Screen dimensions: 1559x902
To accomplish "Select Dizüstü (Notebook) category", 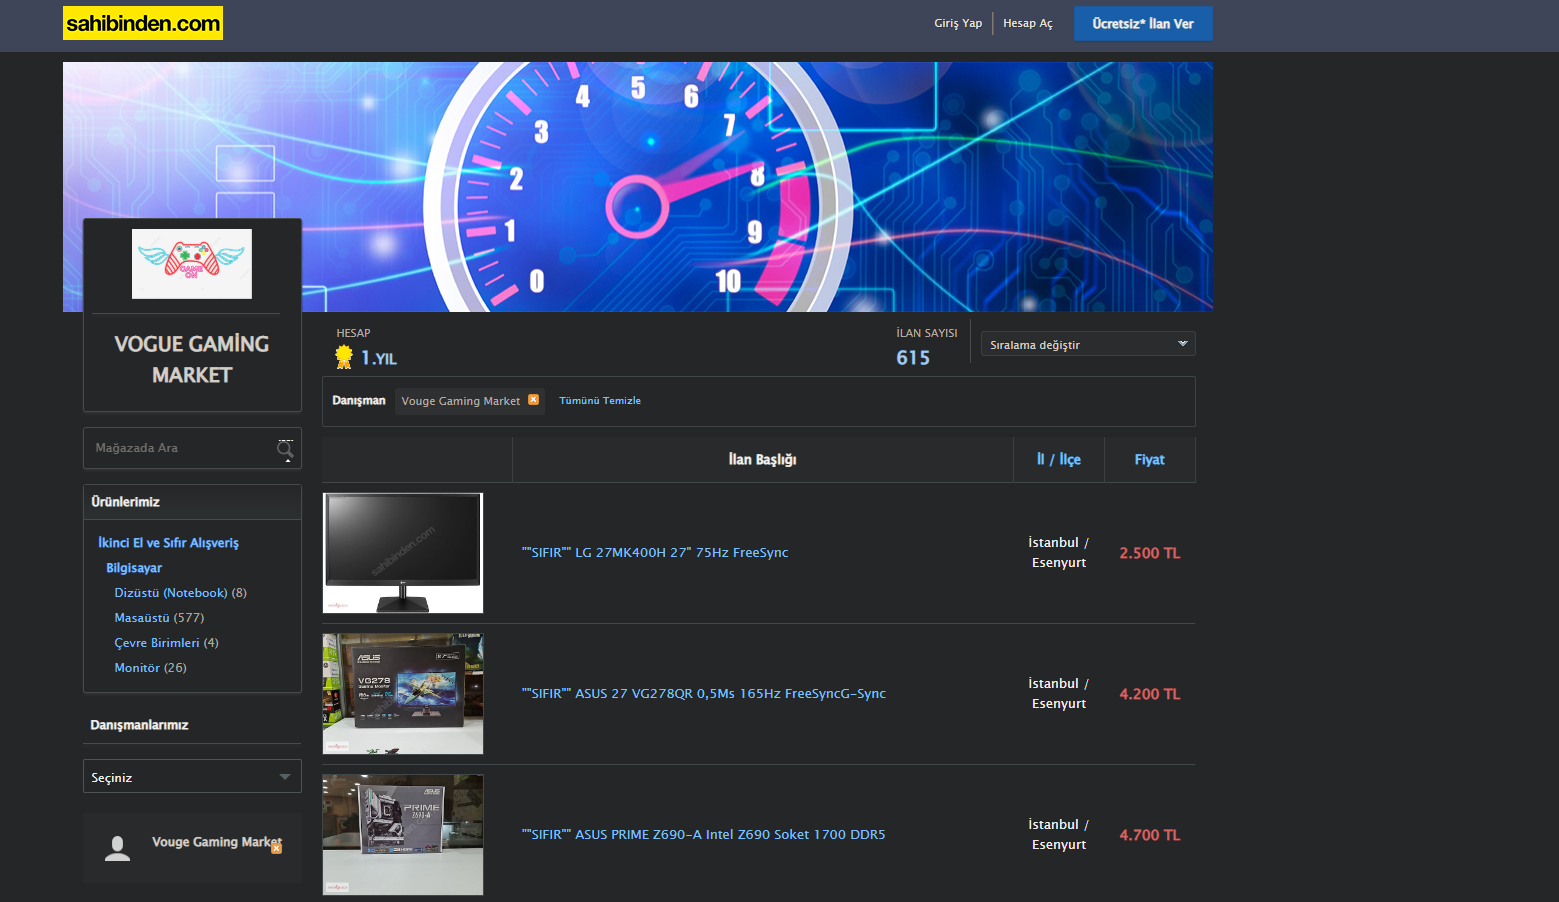I will 171,593.
